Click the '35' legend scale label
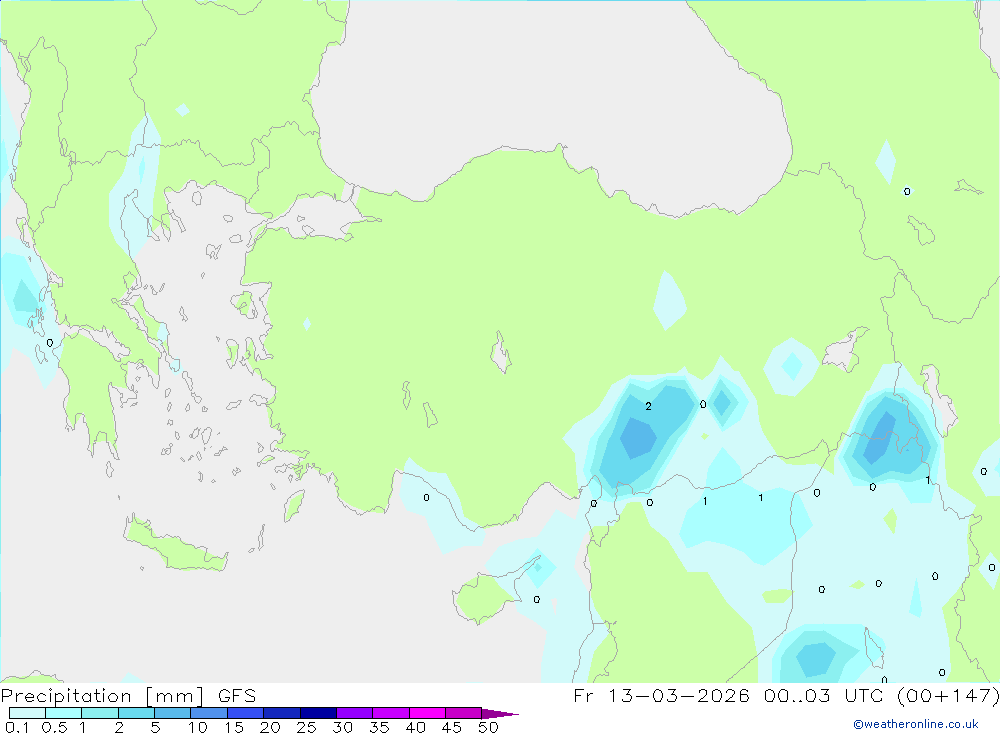The width and height of the screenshot is (1000, 733). point(379,727)
